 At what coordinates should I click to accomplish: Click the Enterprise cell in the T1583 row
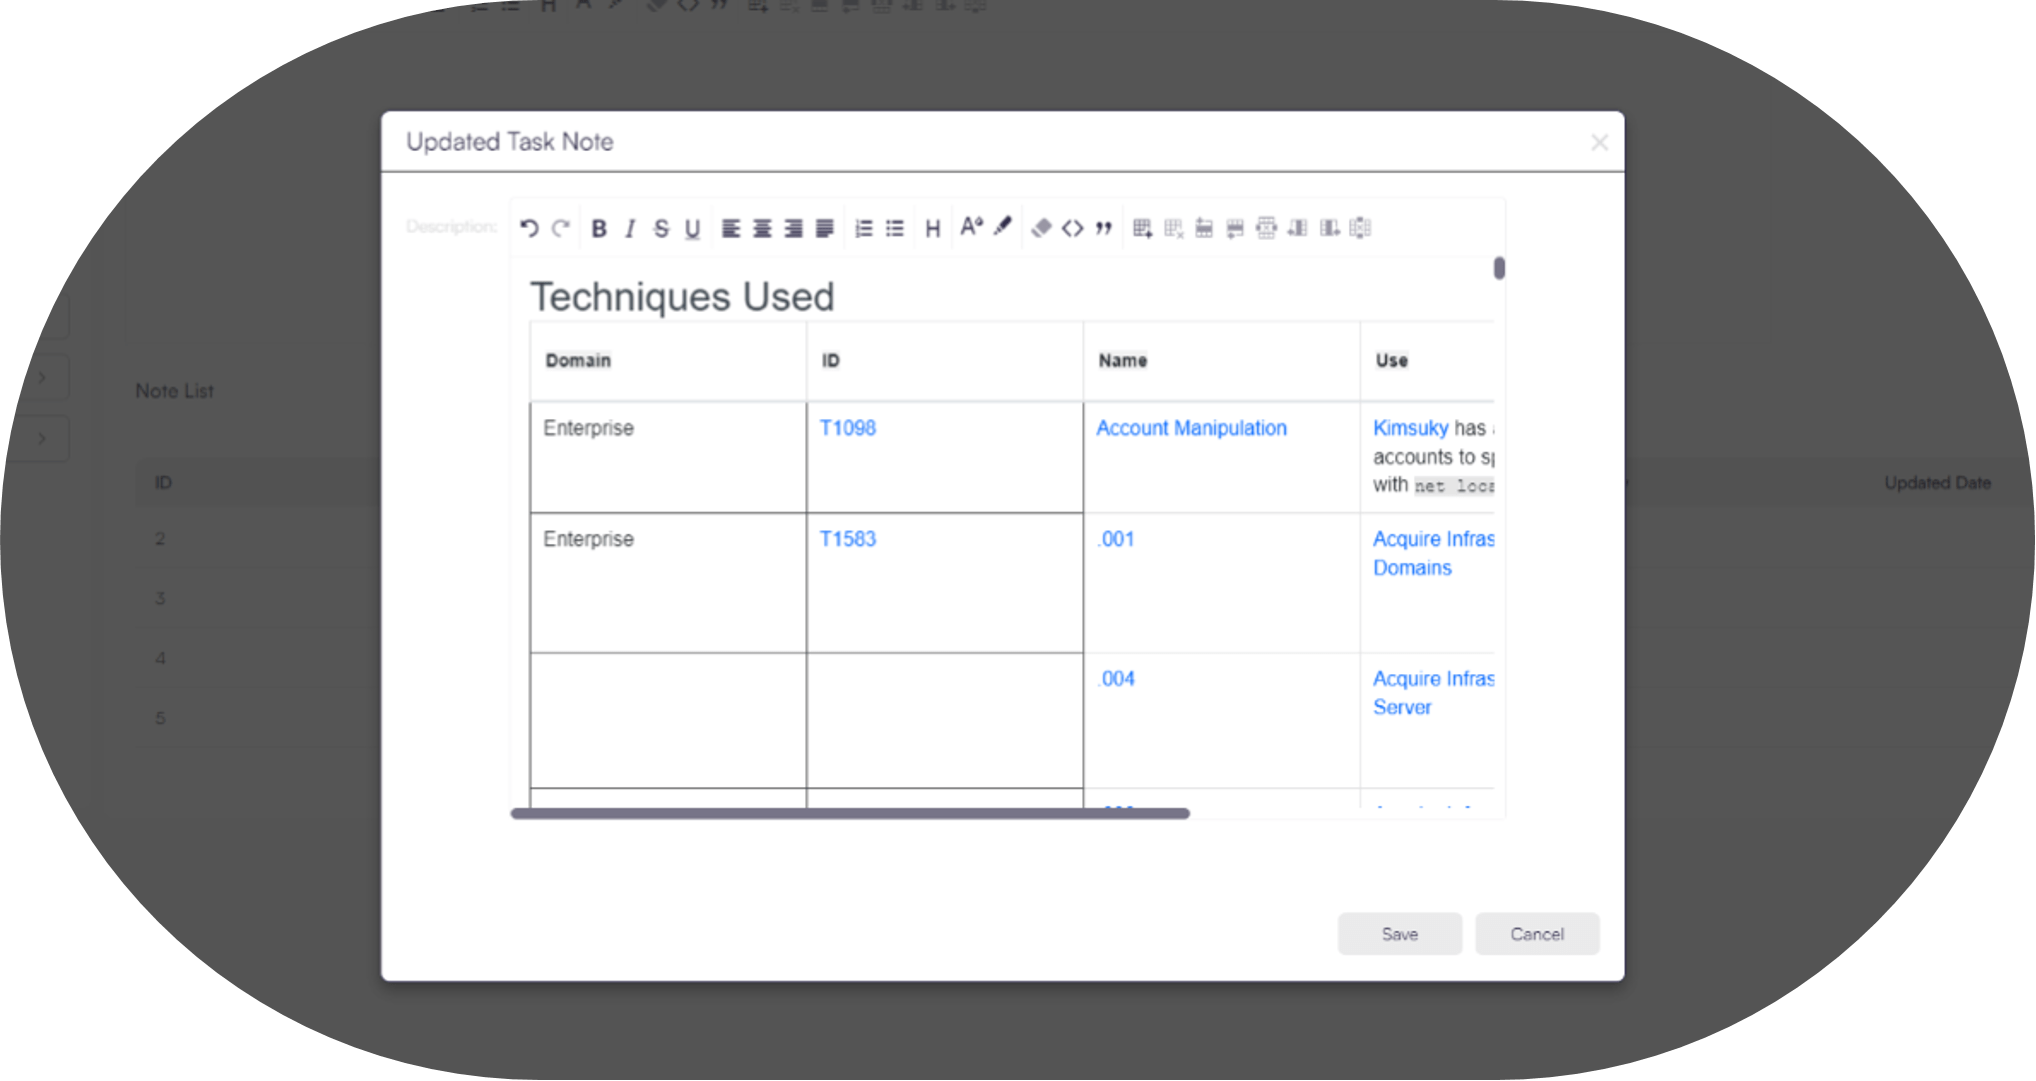point(668,583)
